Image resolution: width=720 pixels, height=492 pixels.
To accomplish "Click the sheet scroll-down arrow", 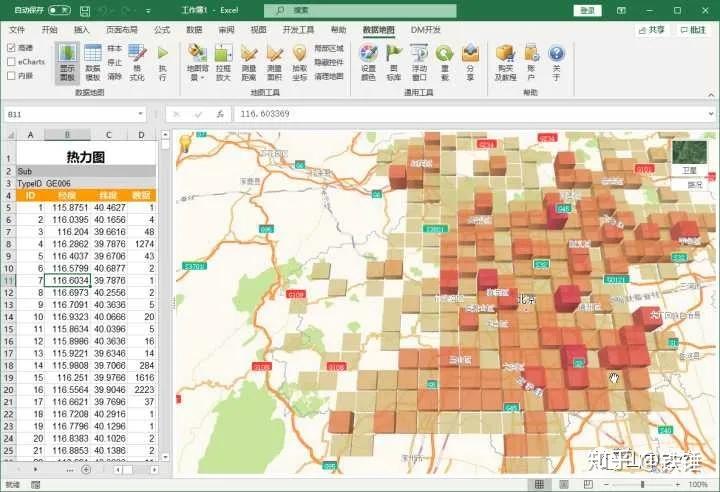I will click(x=165, y=457).
